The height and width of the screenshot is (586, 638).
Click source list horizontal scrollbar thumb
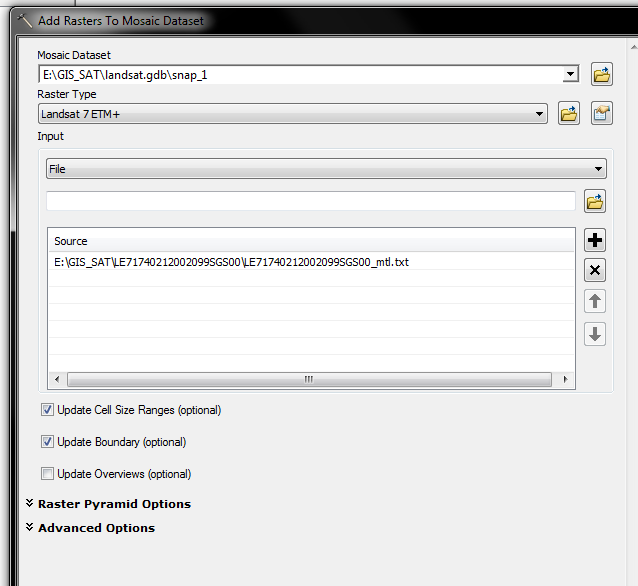coord(309,379)
